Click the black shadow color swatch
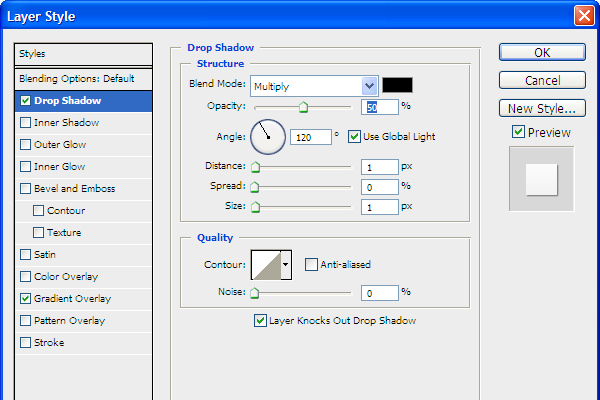 (398, 85)
